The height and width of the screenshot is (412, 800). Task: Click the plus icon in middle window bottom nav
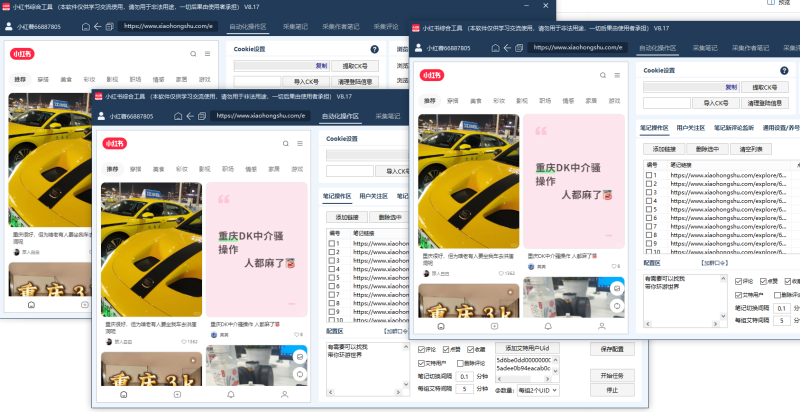pos(177,394)
